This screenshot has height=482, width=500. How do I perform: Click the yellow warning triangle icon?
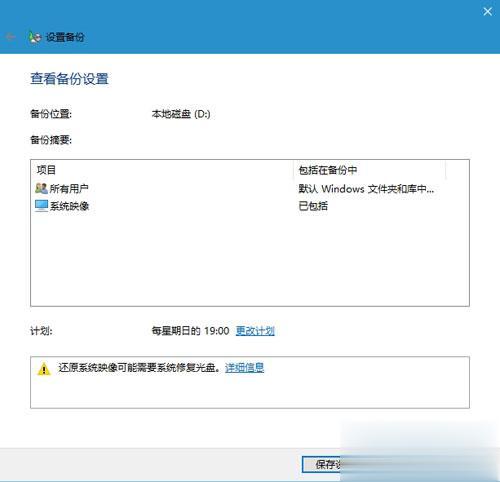tap(44, 369)
